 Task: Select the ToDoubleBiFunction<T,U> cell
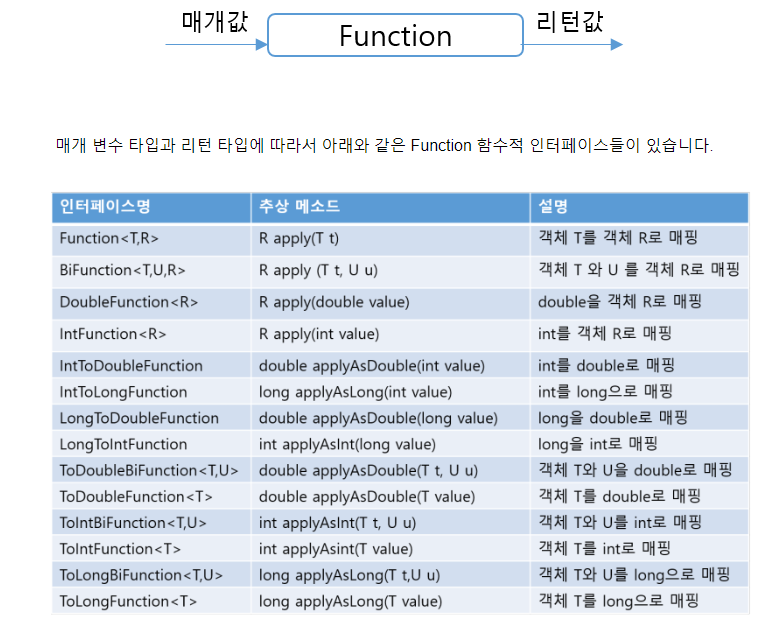(x=151, y=470)
